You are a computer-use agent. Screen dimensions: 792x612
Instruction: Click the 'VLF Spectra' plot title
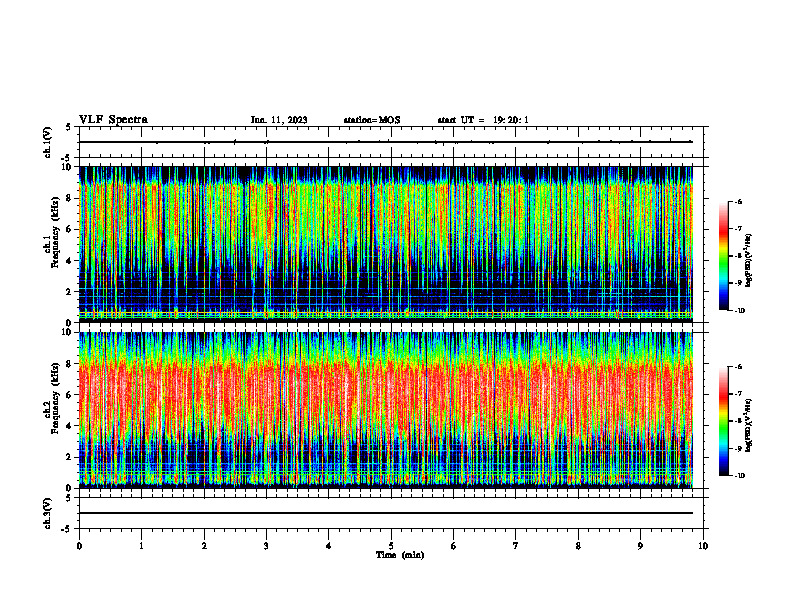tap(113, 120)
